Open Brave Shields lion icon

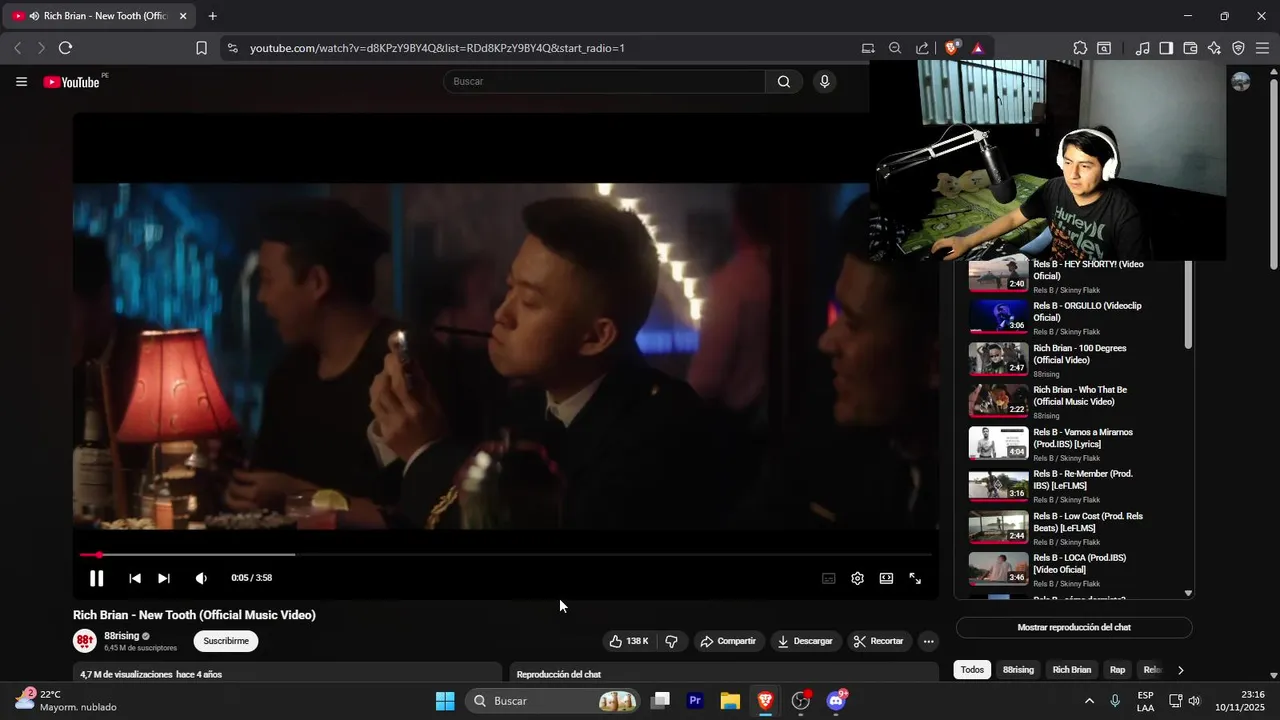coord(951,48)
